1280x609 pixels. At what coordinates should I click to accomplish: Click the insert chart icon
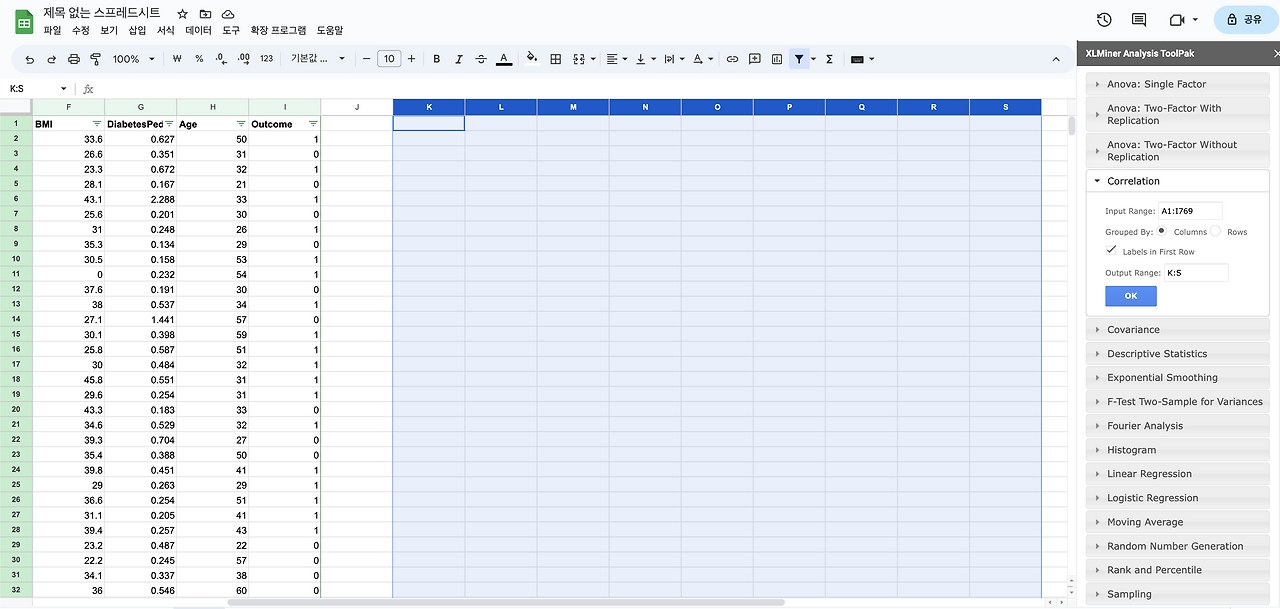[x=777, y=59]
